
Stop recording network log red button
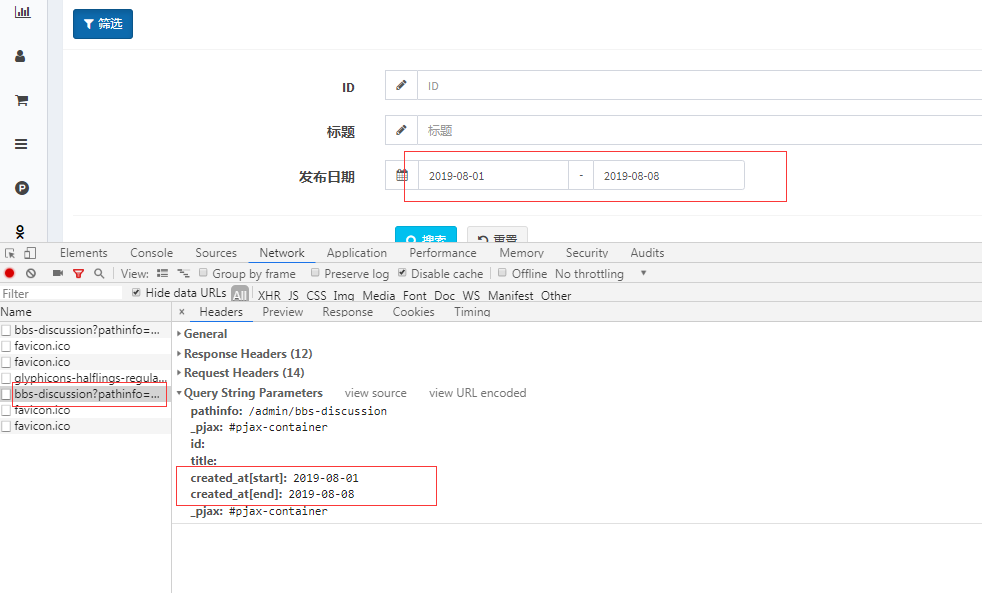tap(9, 273)
